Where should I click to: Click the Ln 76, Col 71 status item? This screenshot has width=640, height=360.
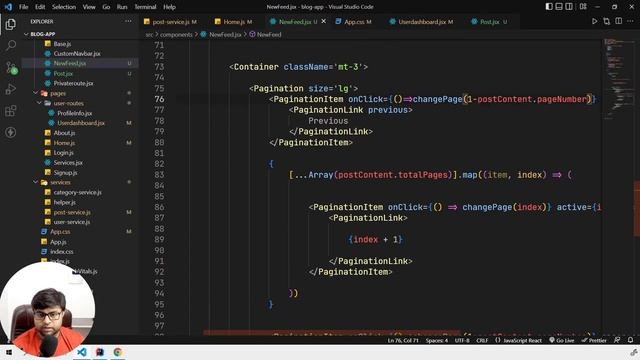point(403,340)
